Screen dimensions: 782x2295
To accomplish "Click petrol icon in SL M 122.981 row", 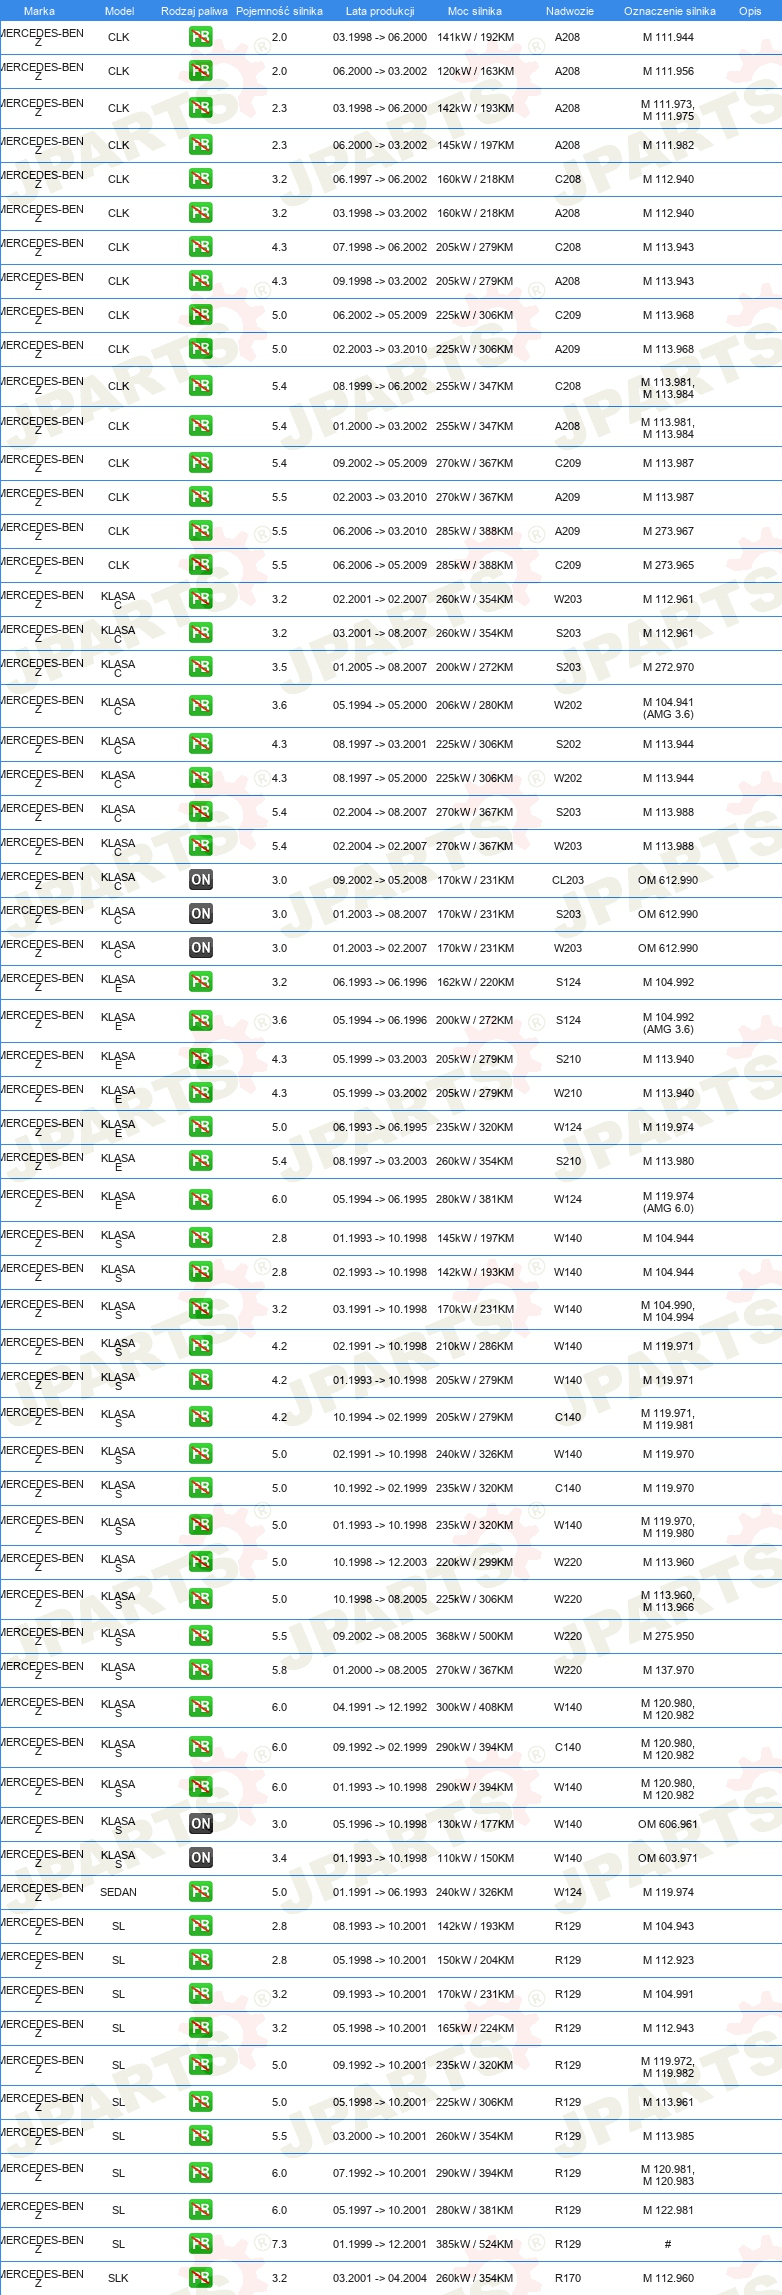I will (x=201, y=2210).
